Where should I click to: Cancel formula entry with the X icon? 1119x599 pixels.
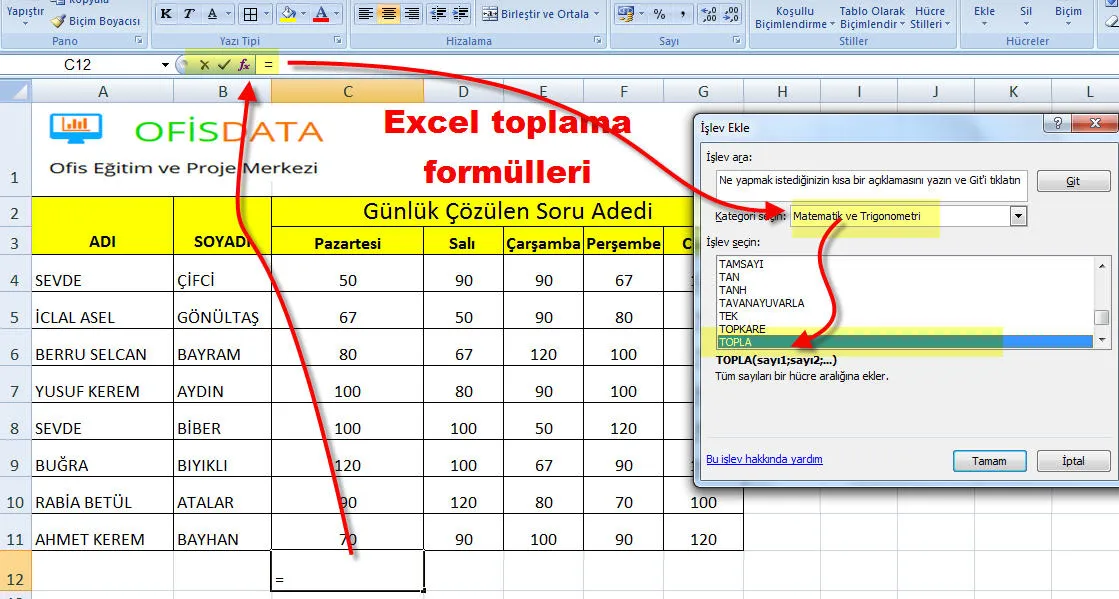pyautogui.click(x=204, y=65)
